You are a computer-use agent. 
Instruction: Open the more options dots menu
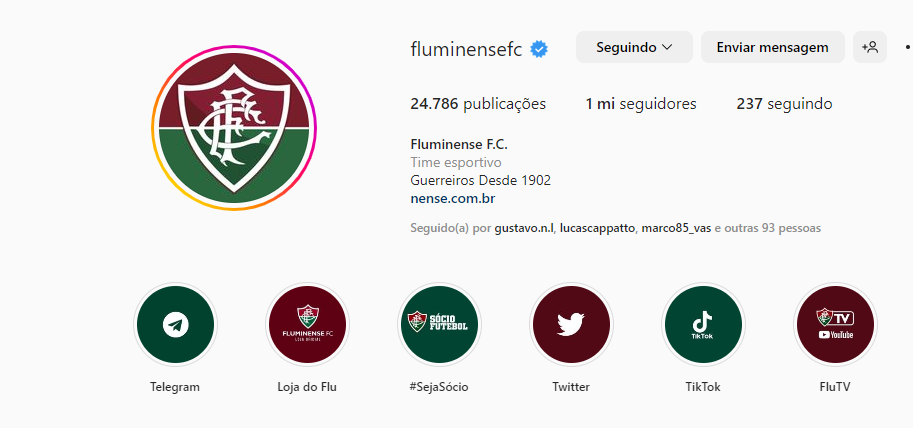908,47
